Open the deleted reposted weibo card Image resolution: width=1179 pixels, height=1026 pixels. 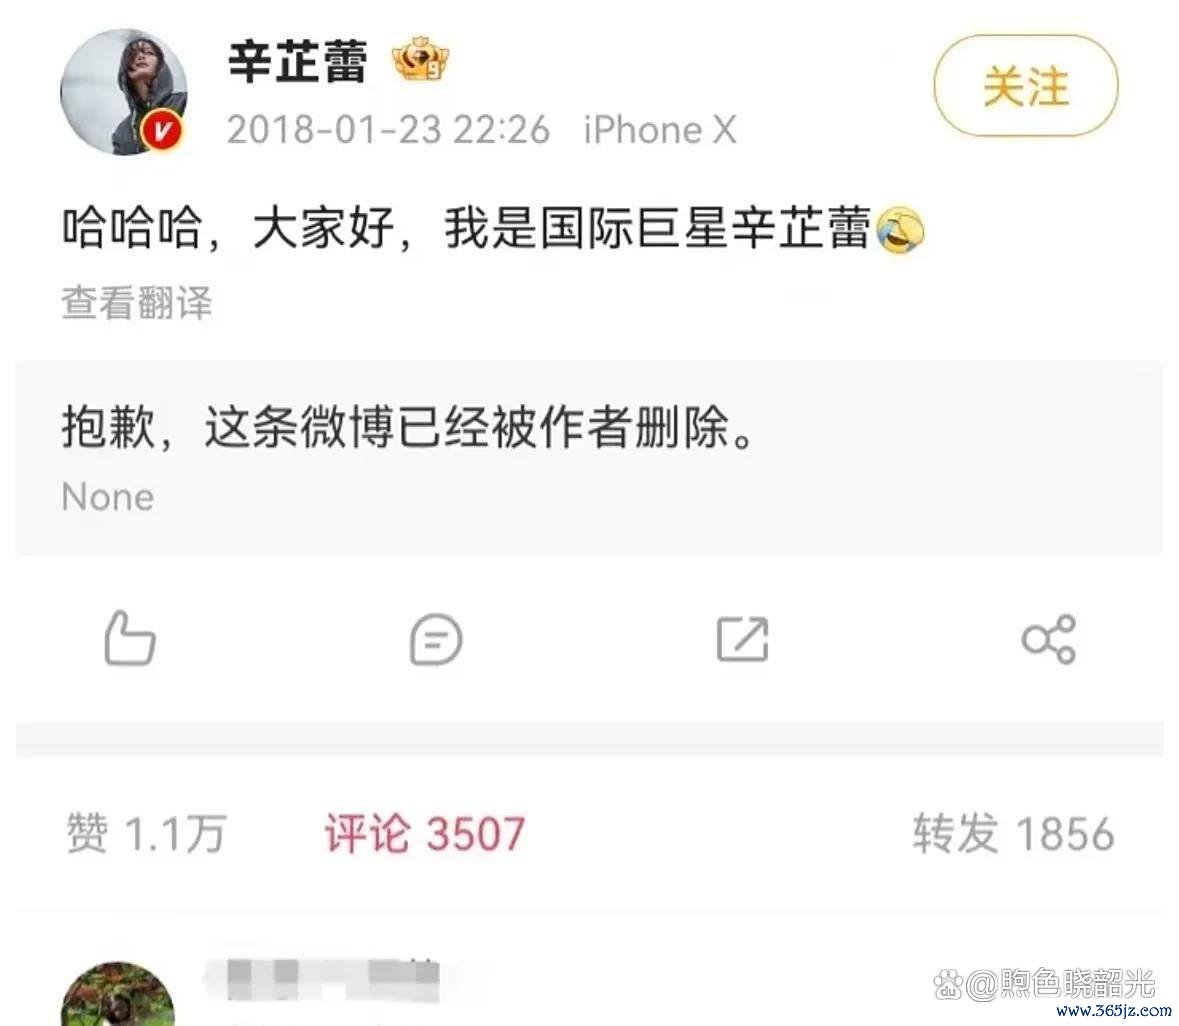590,459
